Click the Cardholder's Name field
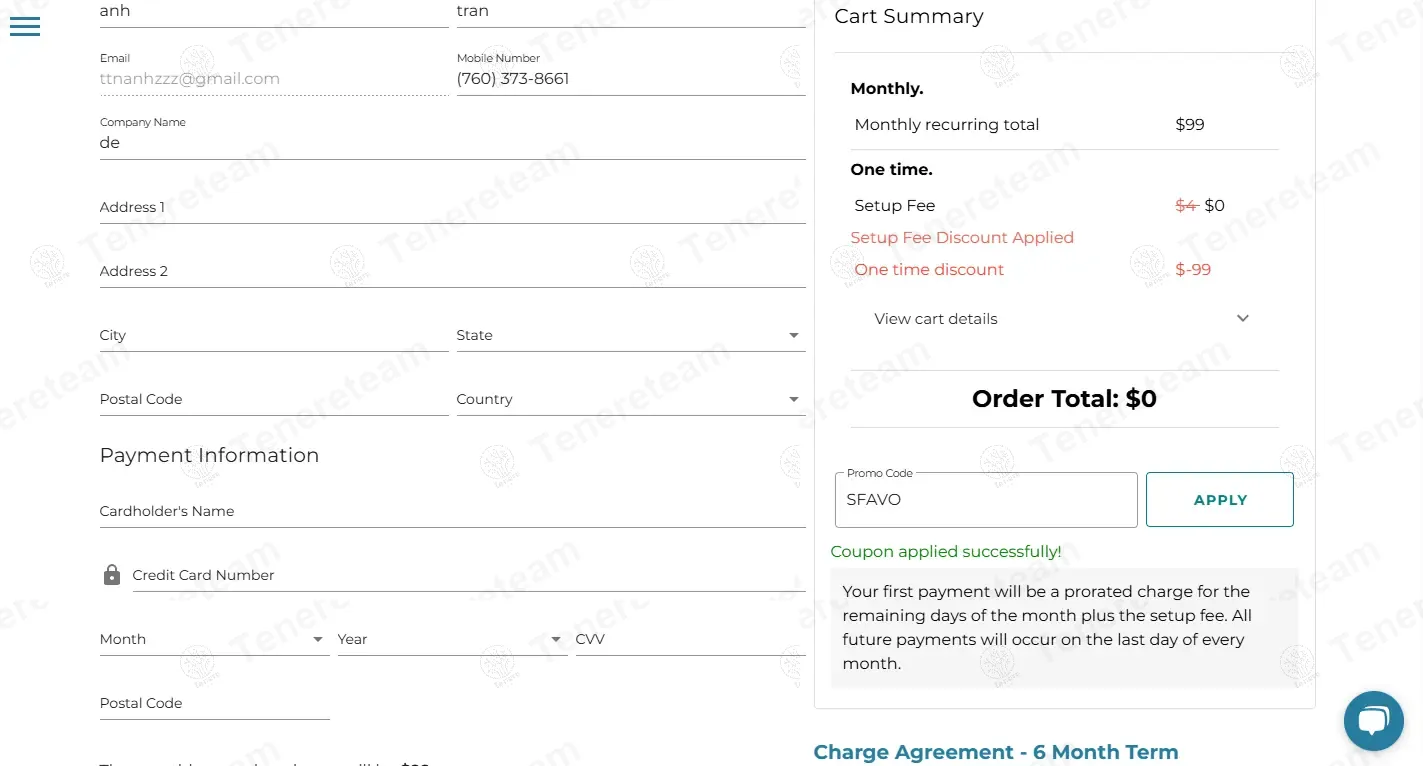 (x=452, y=512)
